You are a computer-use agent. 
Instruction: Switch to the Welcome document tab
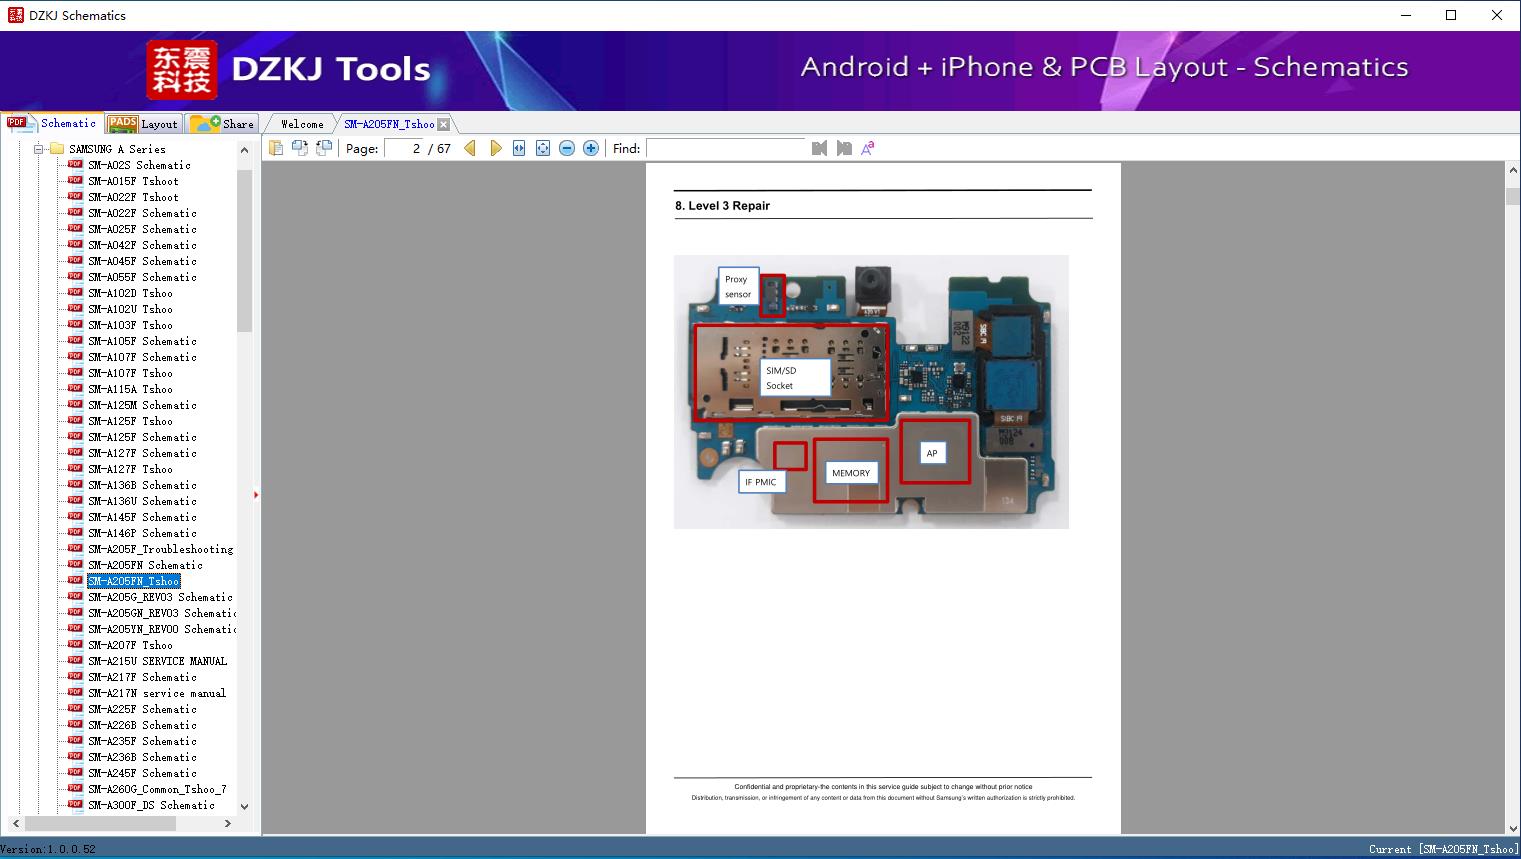302,124
